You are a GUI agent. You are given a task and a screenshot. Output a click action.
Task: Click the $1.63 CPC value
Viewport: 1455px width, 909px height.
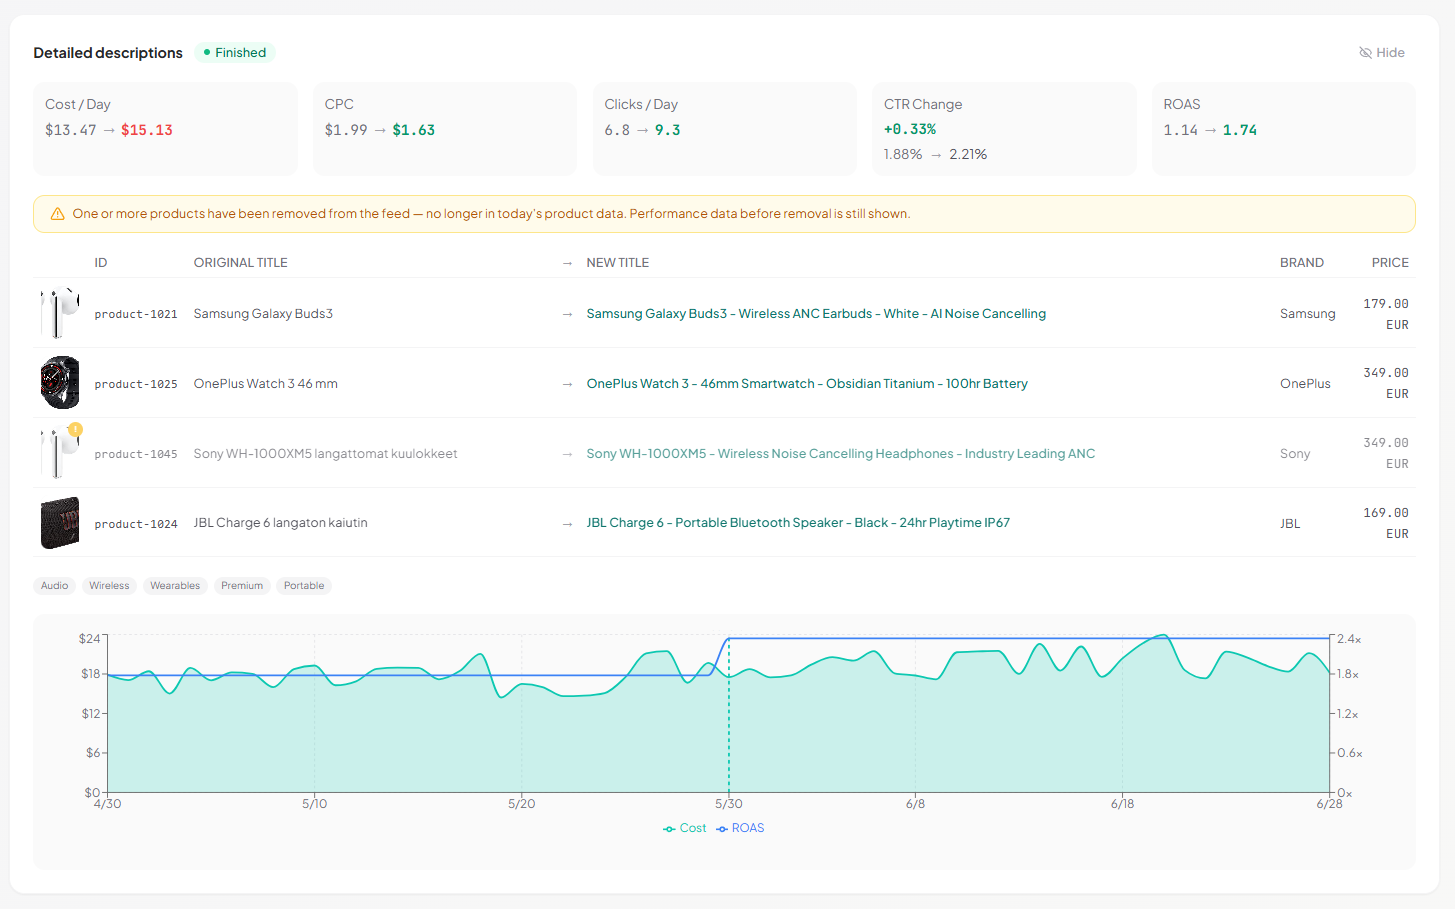tap(414, 130)
